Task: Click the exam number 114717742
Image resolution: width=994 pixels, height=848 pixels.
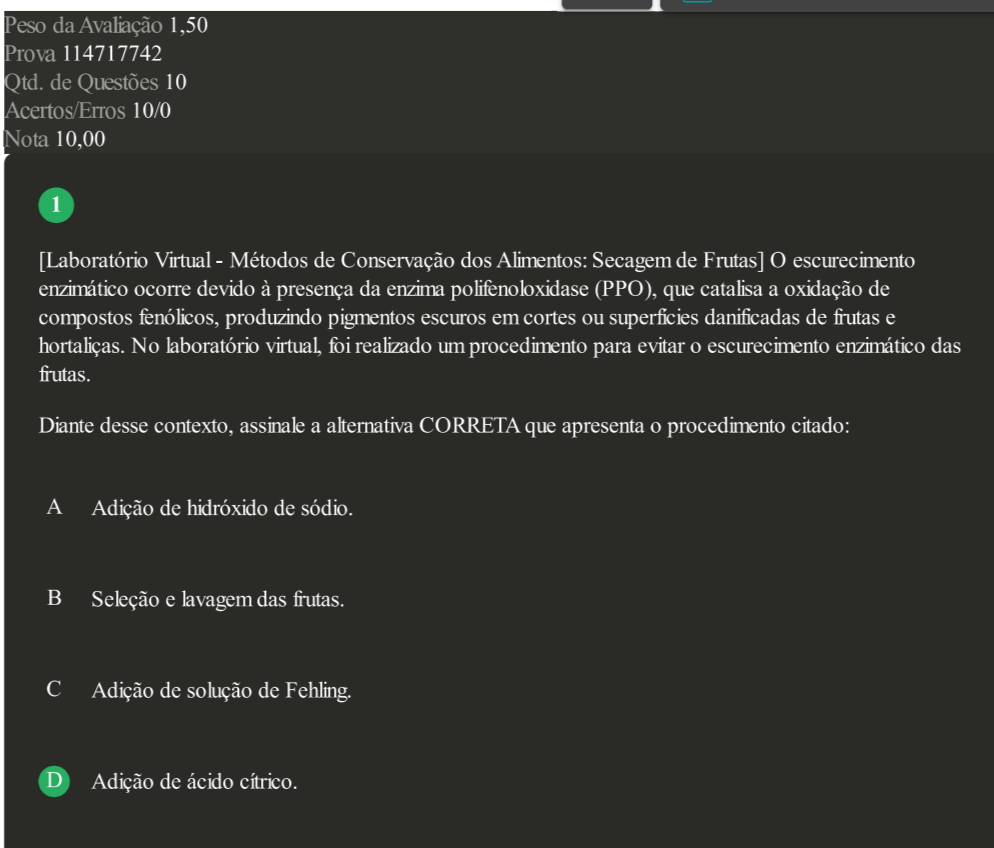Action: tap(112, 54)
